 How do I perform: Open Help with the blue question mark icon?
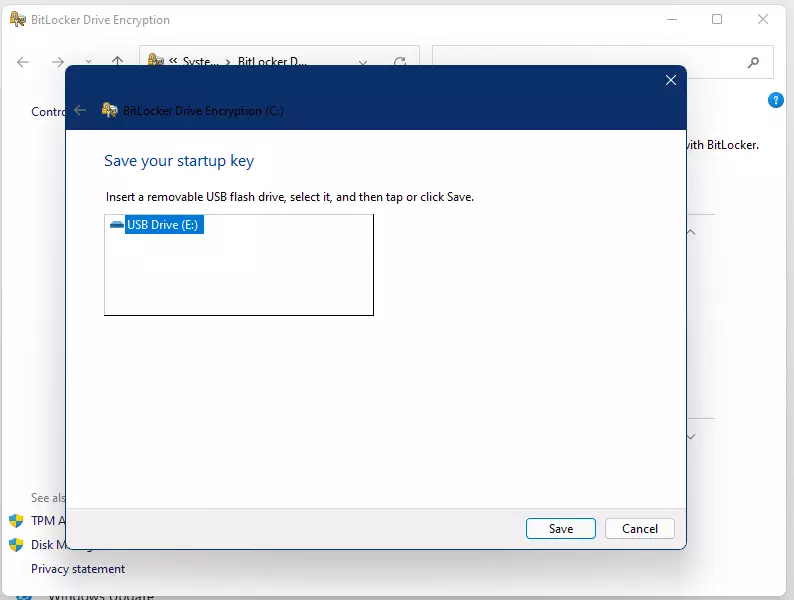pos(775,100)
